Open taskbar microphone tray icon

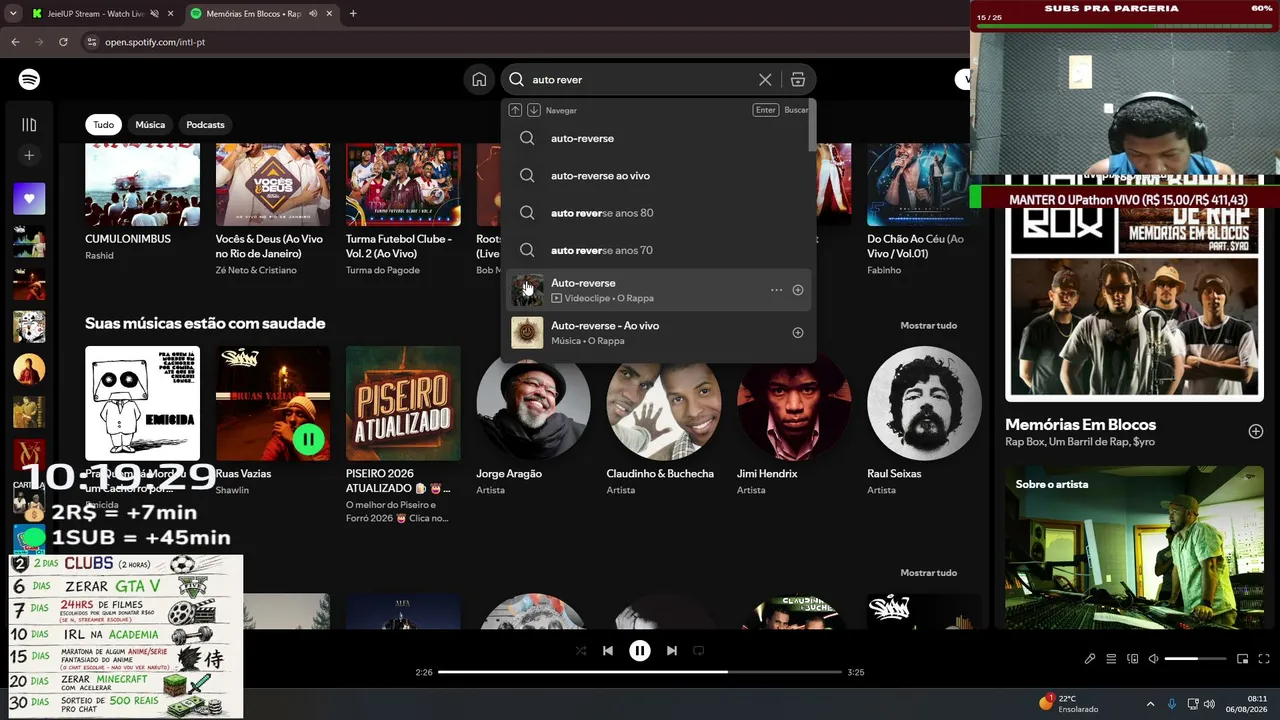pyautogui.click(x=1172, y=703)
